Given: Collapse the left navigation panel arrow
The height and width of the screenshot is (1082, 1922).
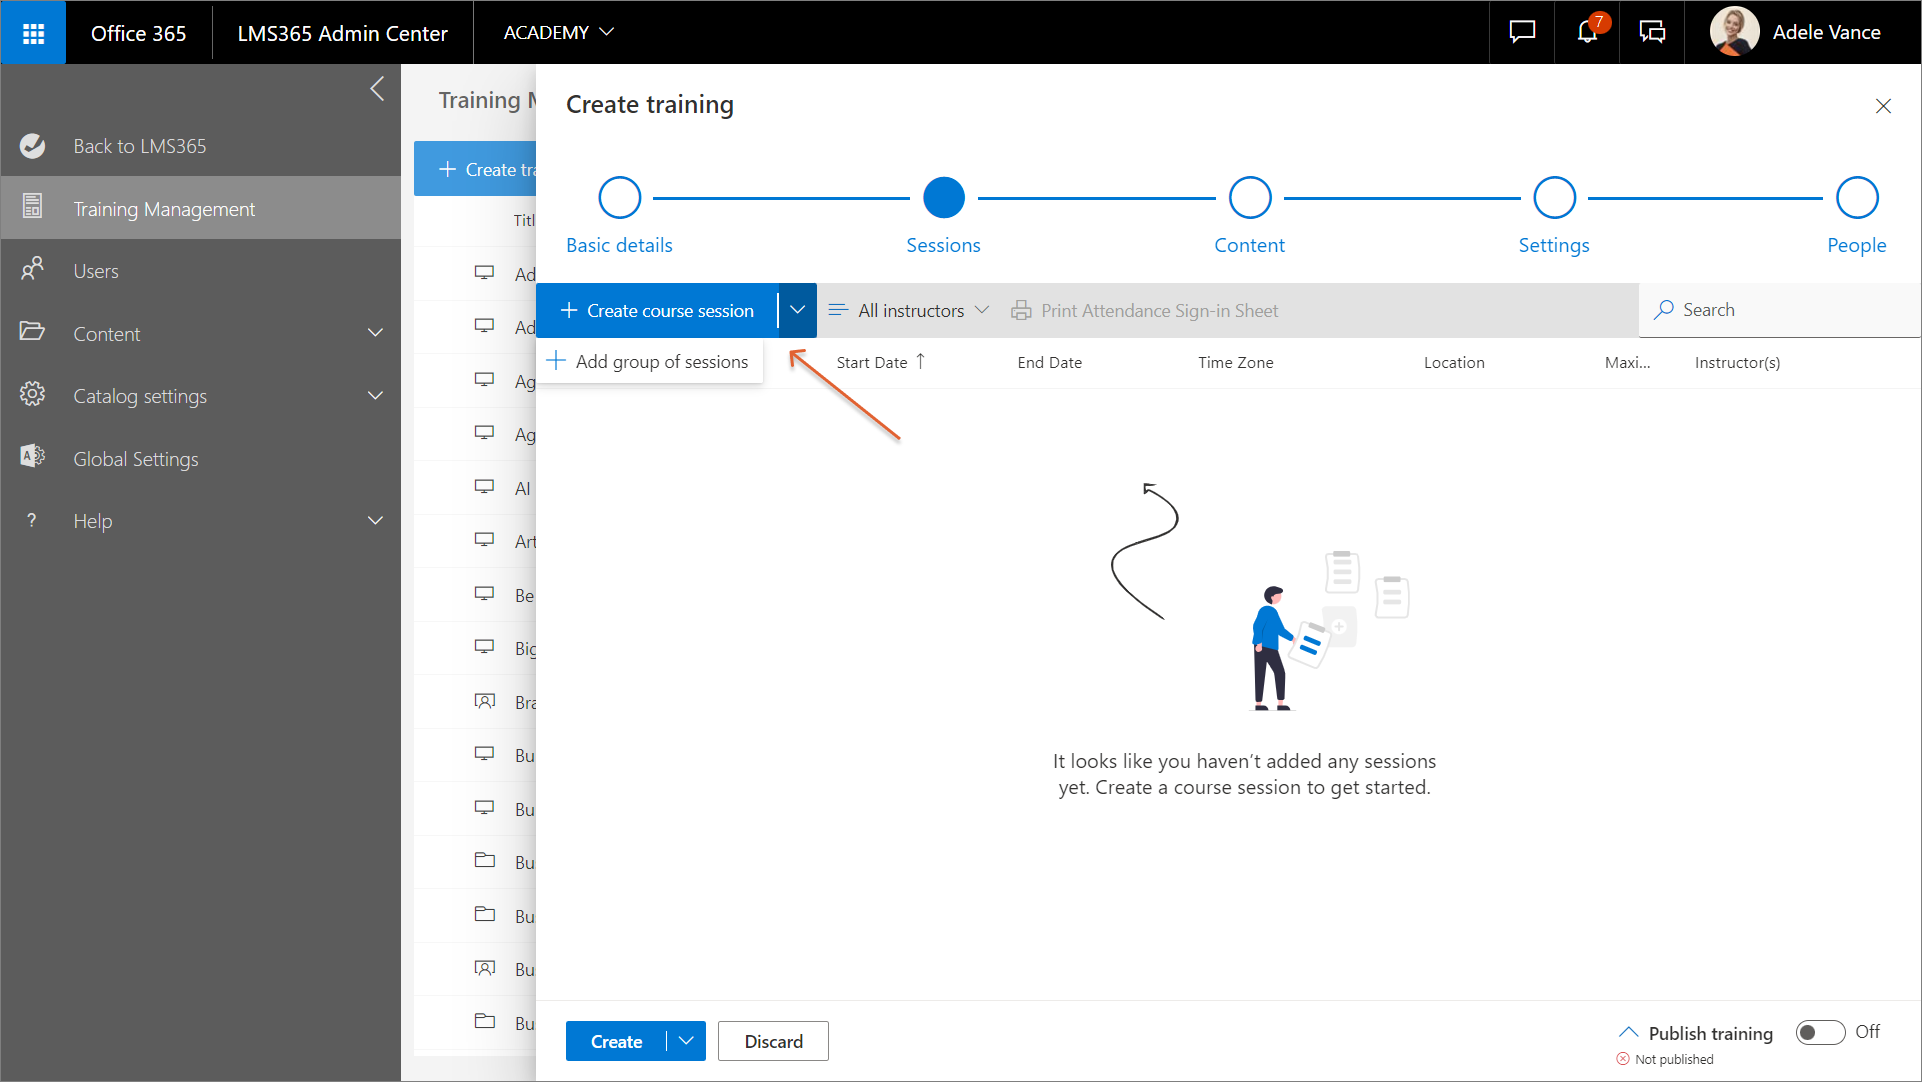Looking at the screenshot, I should (377, 89).
